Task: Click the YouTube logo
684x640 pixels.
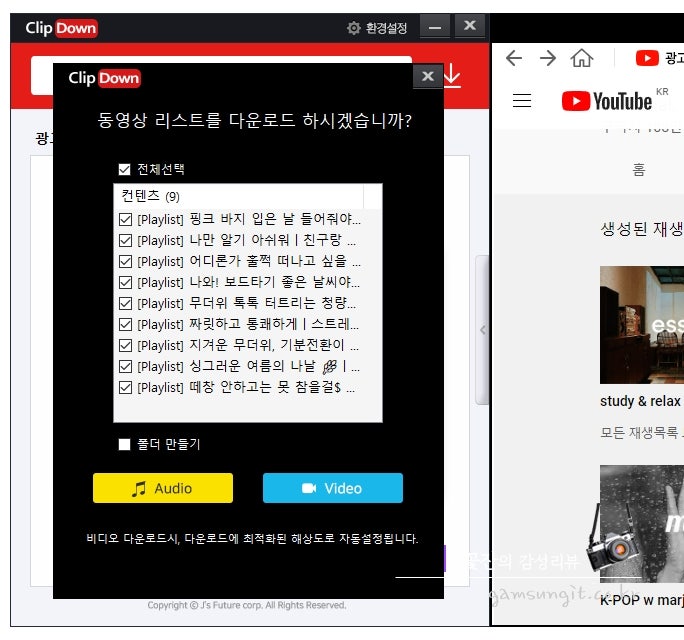Action: point(607,101)
